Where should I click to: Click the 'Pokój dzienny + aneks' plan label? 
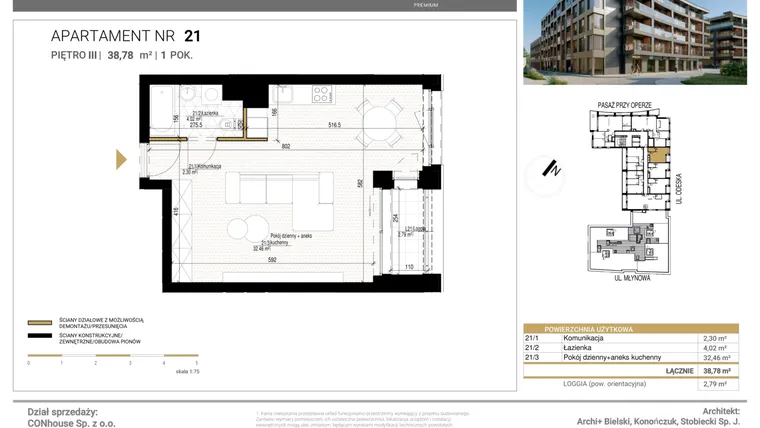291,236
